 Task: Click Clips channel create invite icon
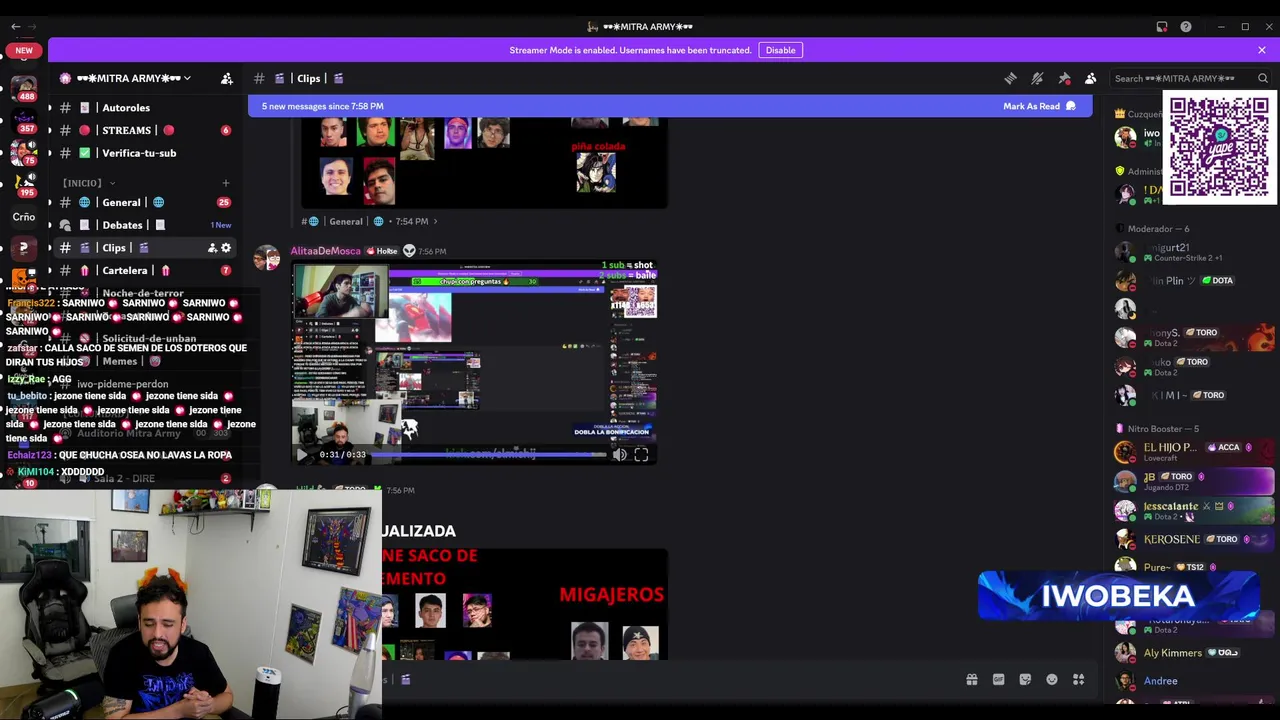click(212, 248)
